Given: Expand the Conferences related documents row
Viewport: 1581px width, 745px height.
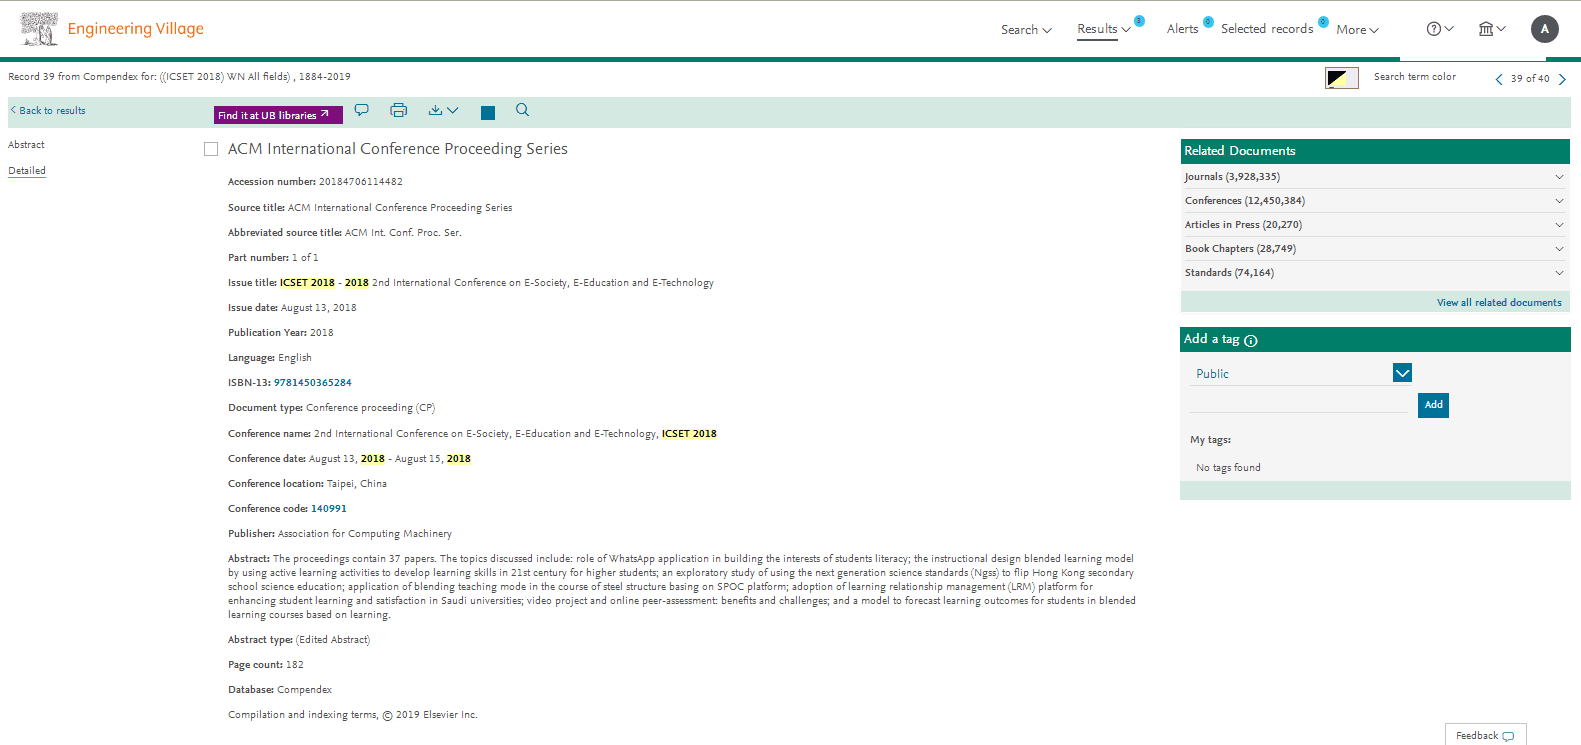Looking at the screenshot, I should pos(1375,201).
